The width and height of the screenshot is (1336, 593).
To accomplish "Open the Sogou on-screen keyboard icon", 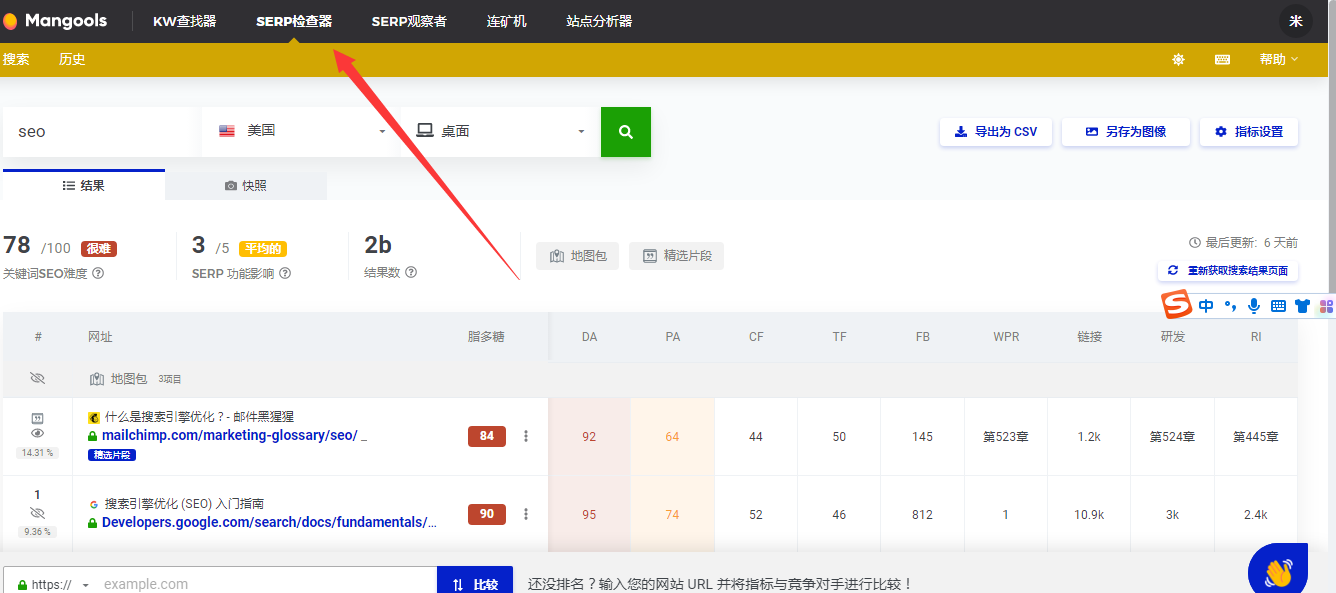I will pos(1278,305).
